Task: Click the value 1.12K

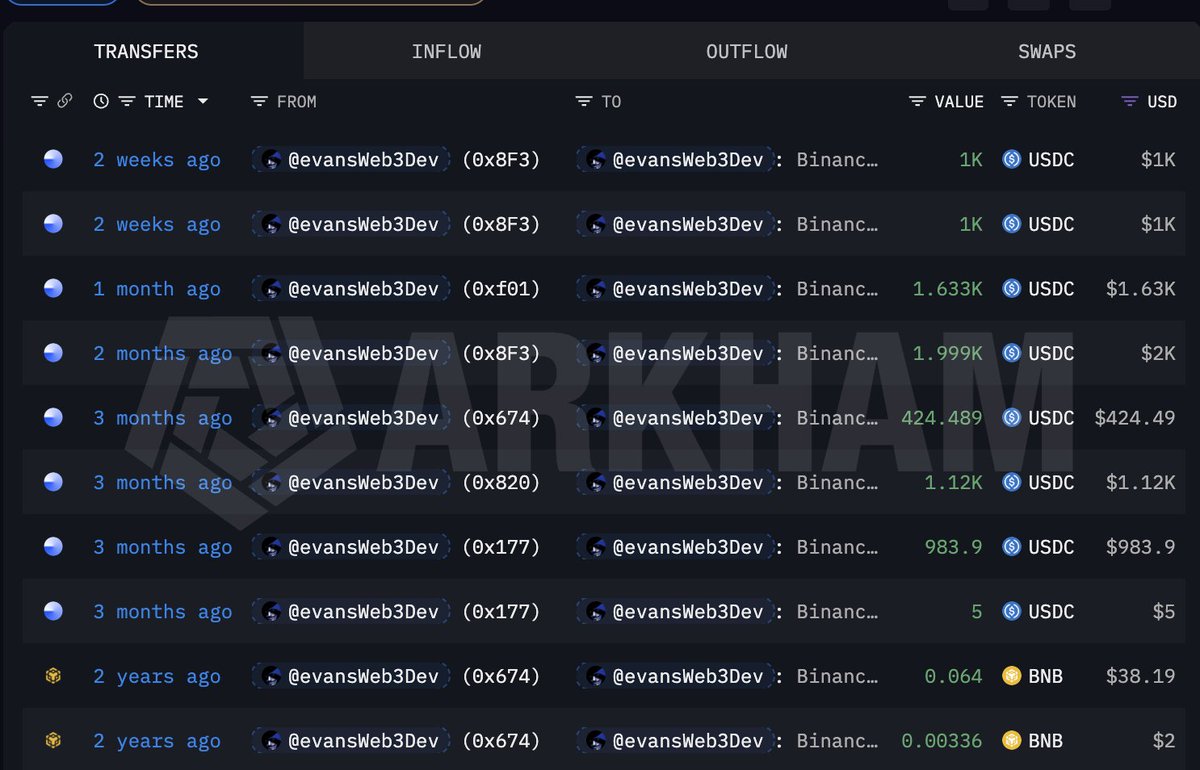Action: click(954, 482)
